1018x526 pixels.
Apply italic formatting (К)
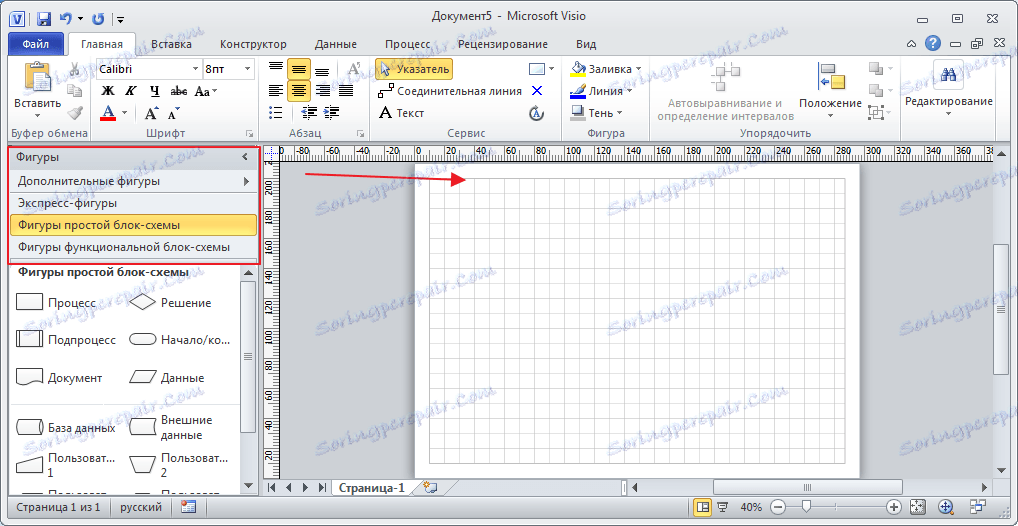[x=130, y=91]
